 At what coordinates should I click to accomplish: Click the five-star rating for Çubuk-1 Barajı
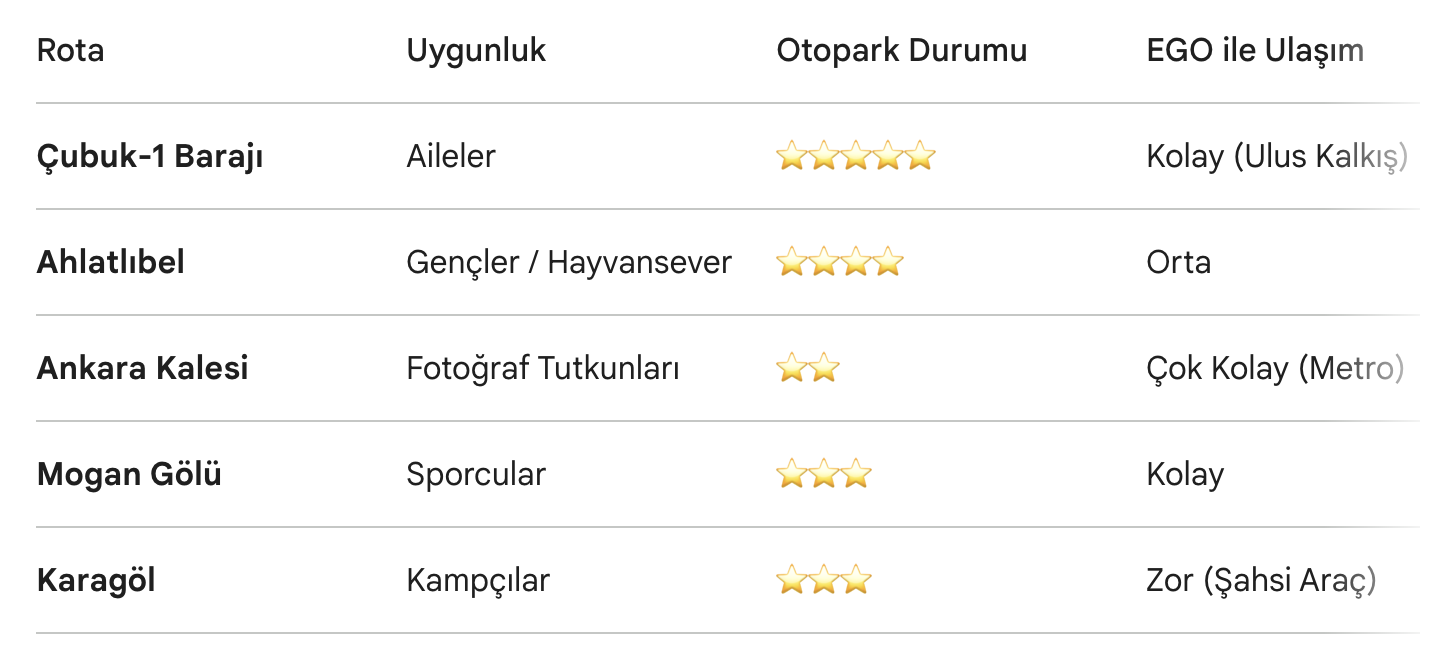tap(855, 157)
